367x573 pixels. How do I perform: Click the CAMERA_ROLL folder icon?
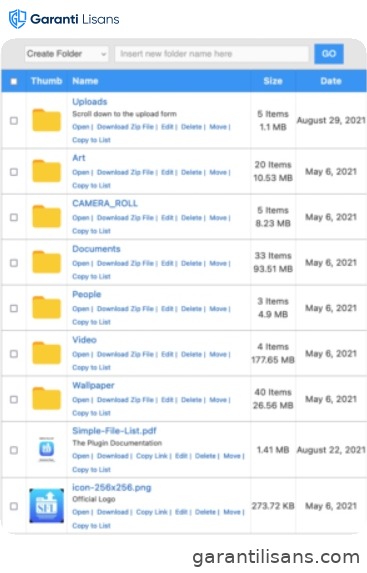(x=46, y=216)
